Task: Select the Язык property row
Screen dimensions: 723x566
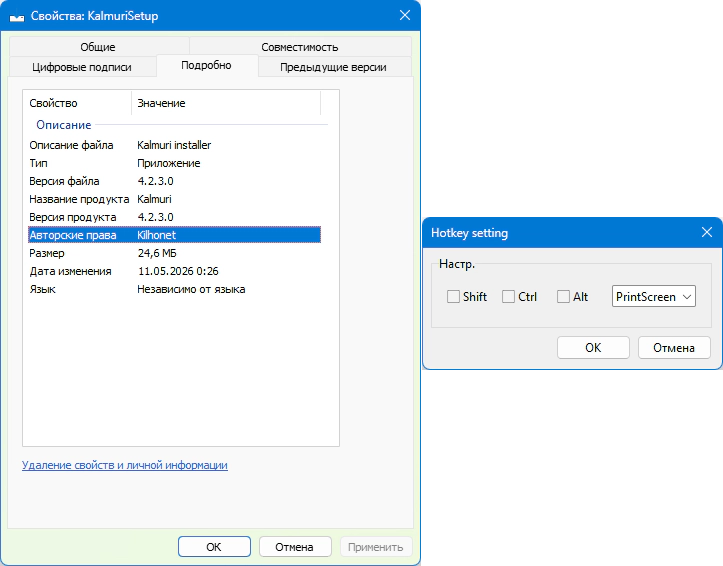Action: click(175, 289)
